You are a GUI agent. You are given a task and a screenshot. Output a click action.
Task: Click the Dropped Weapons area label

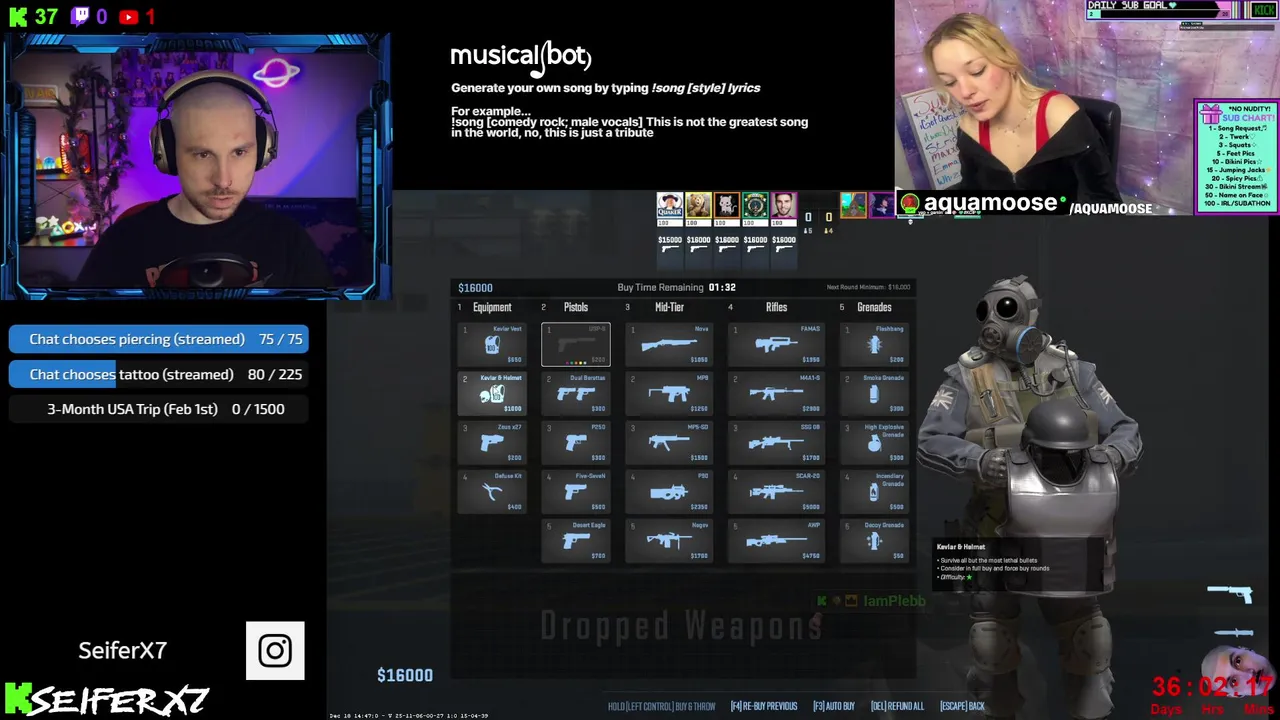(x=681, y=626)
